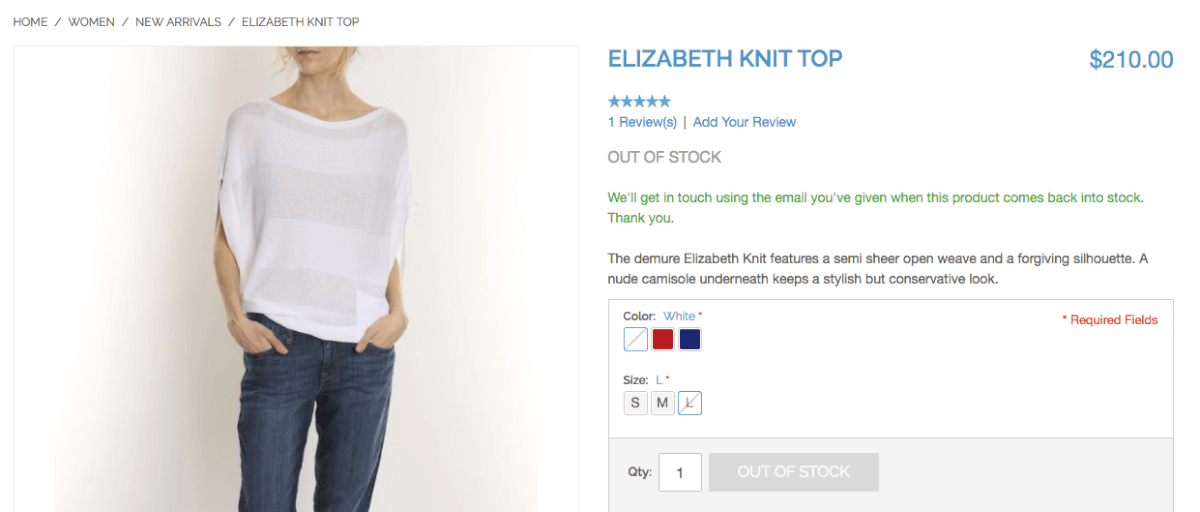The height and width of the screenshot is (512, 1200).
Task: Click the product photo of white knit top
Action: [x=296, y=280]
